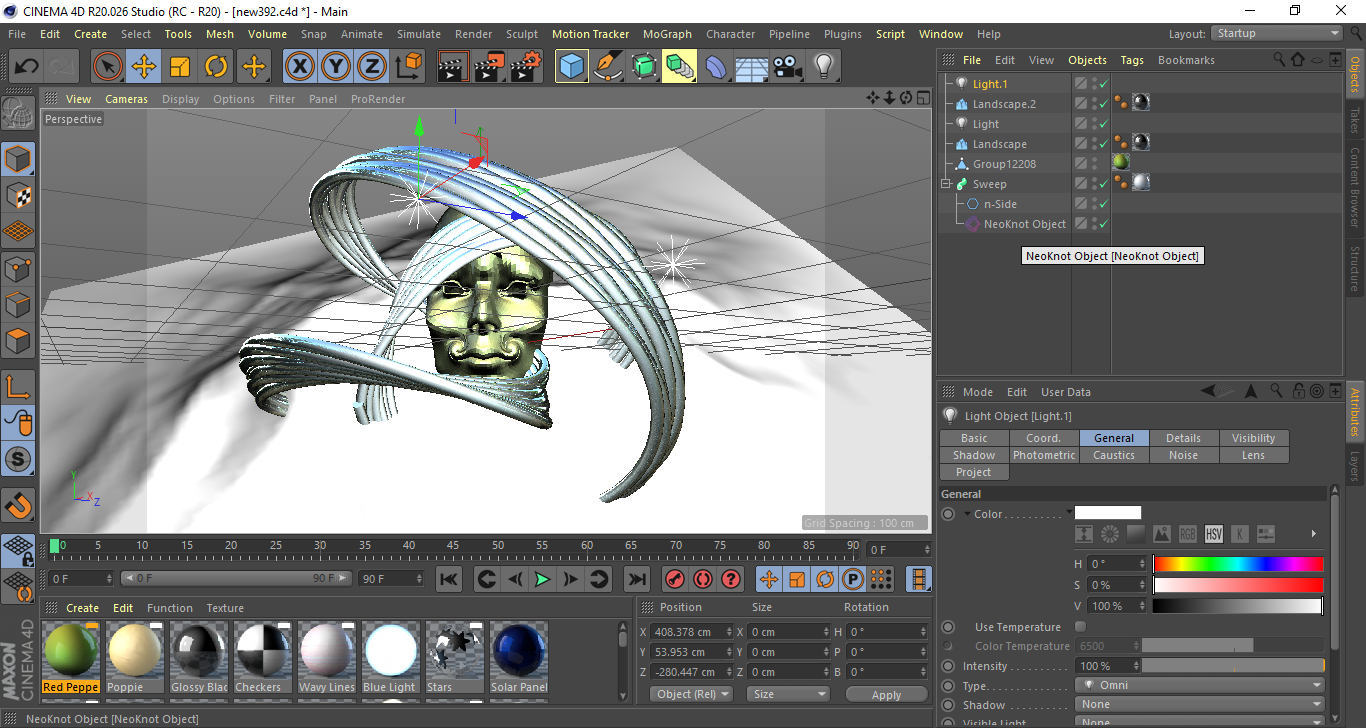
Task: Open the MoGraph menu
Action: pyautogui.click(x=667, y=34)
